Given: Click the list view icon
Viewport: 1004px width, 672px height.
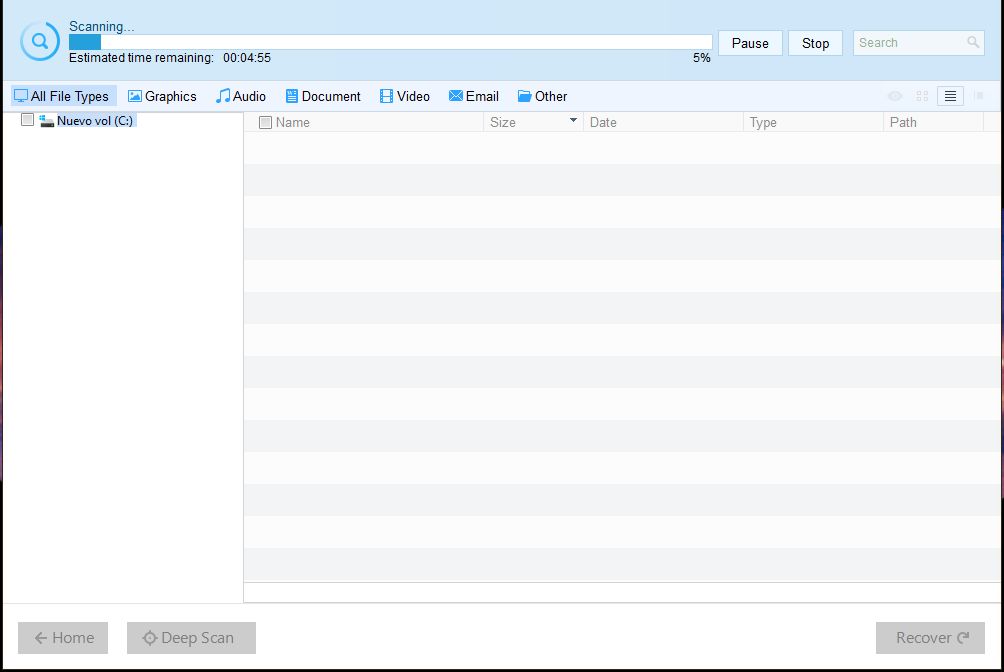Looking at the screenshot, I should tap(949, 96).
